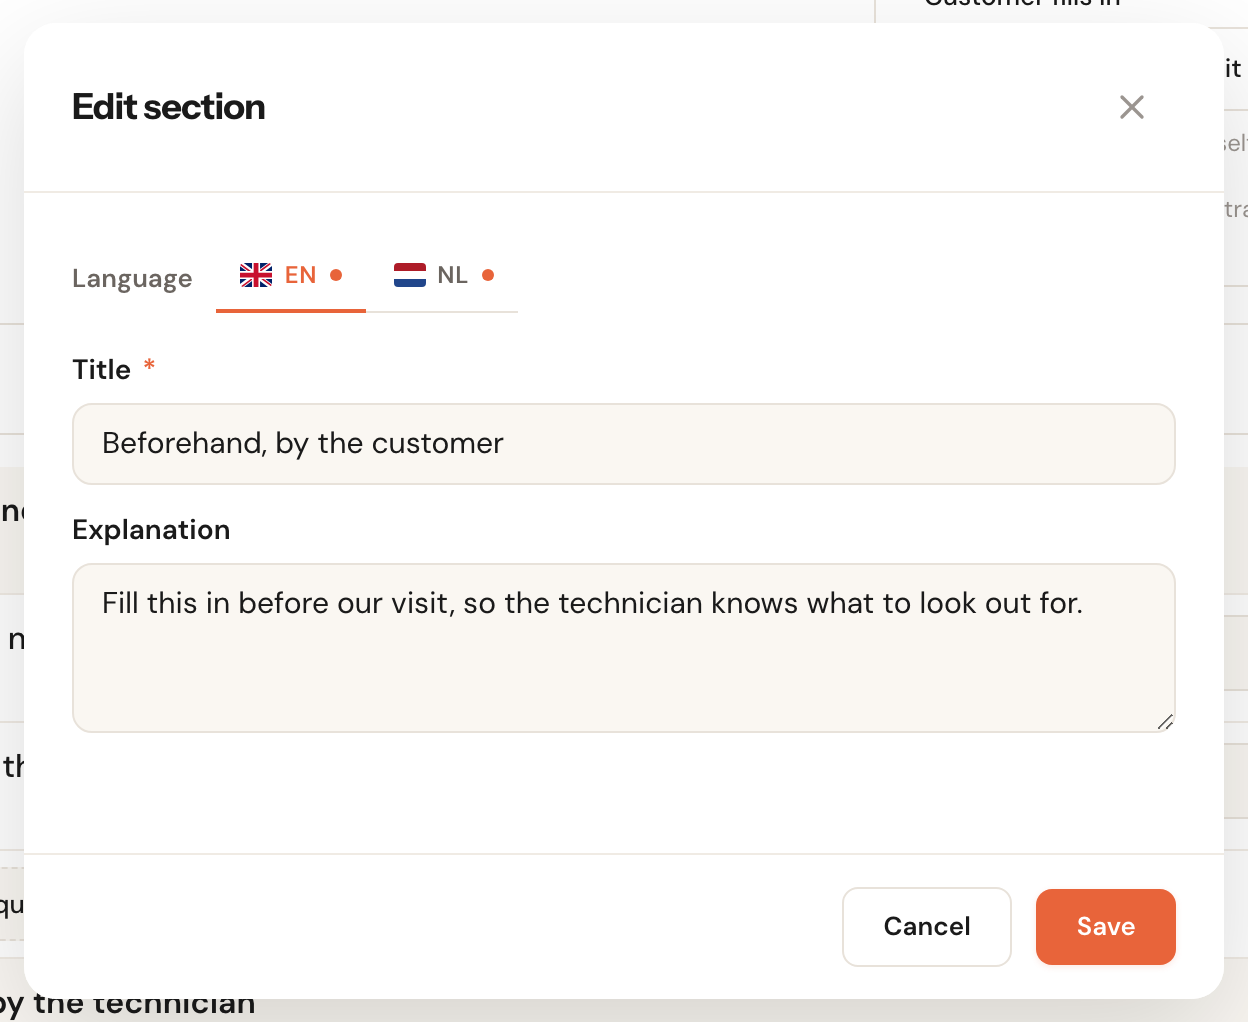Click the Explanation textarea resize handle

click(1165, 722)
